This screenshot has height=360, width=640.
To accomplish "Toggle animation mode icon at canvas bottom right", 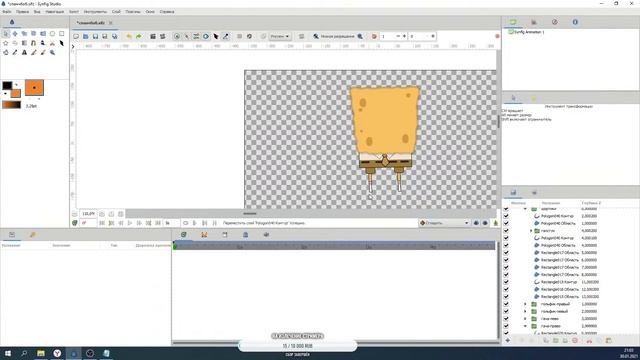I will 496,223.
